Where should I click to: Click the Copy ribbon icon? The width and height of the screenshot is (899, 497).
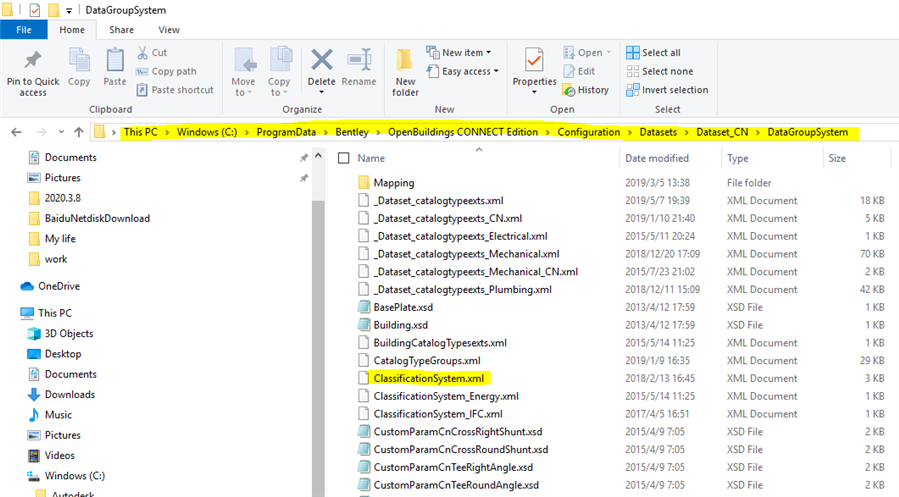pos(79,60)
